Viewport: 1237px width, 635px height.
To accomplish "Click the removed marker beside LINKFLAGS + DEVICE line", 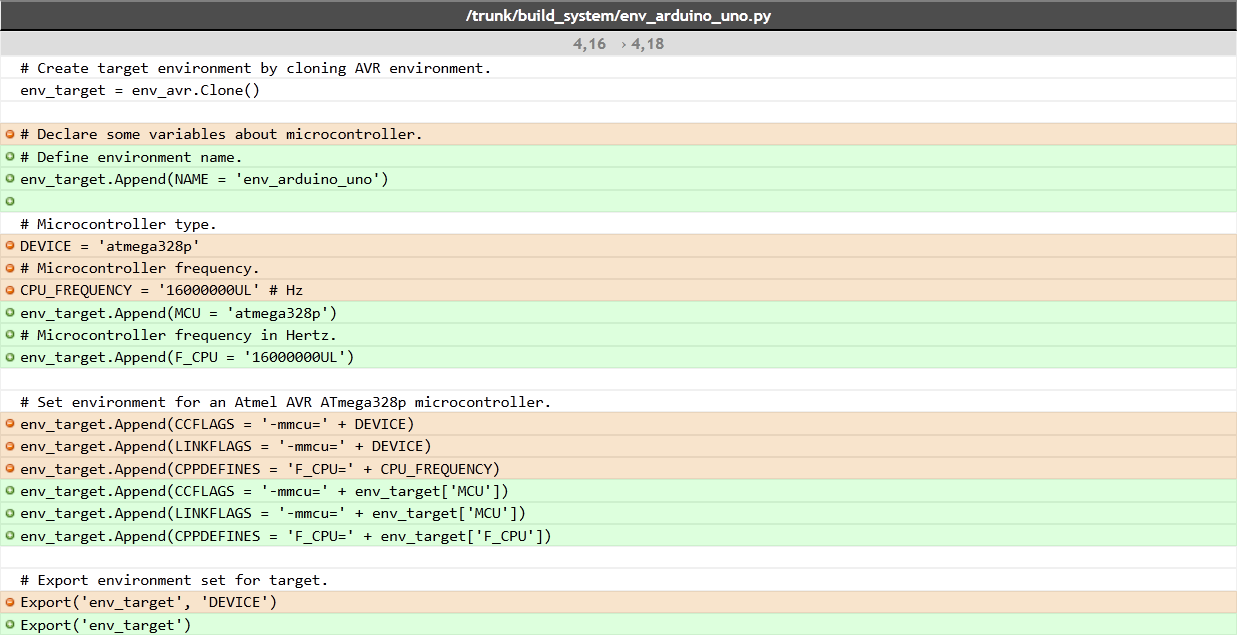I will tap(9, 446).
